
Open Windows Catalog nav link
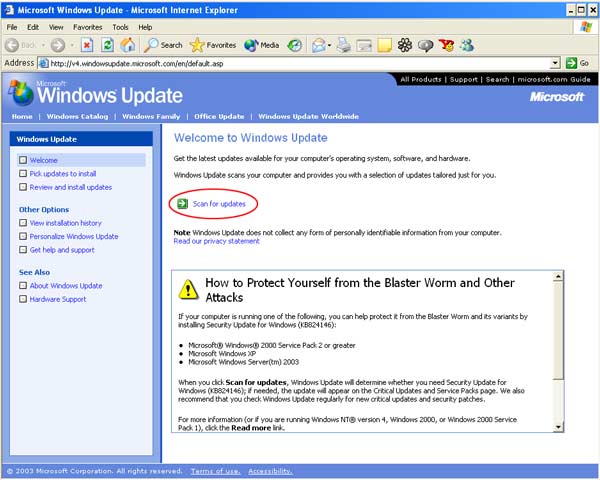click(x=77, y=116)
